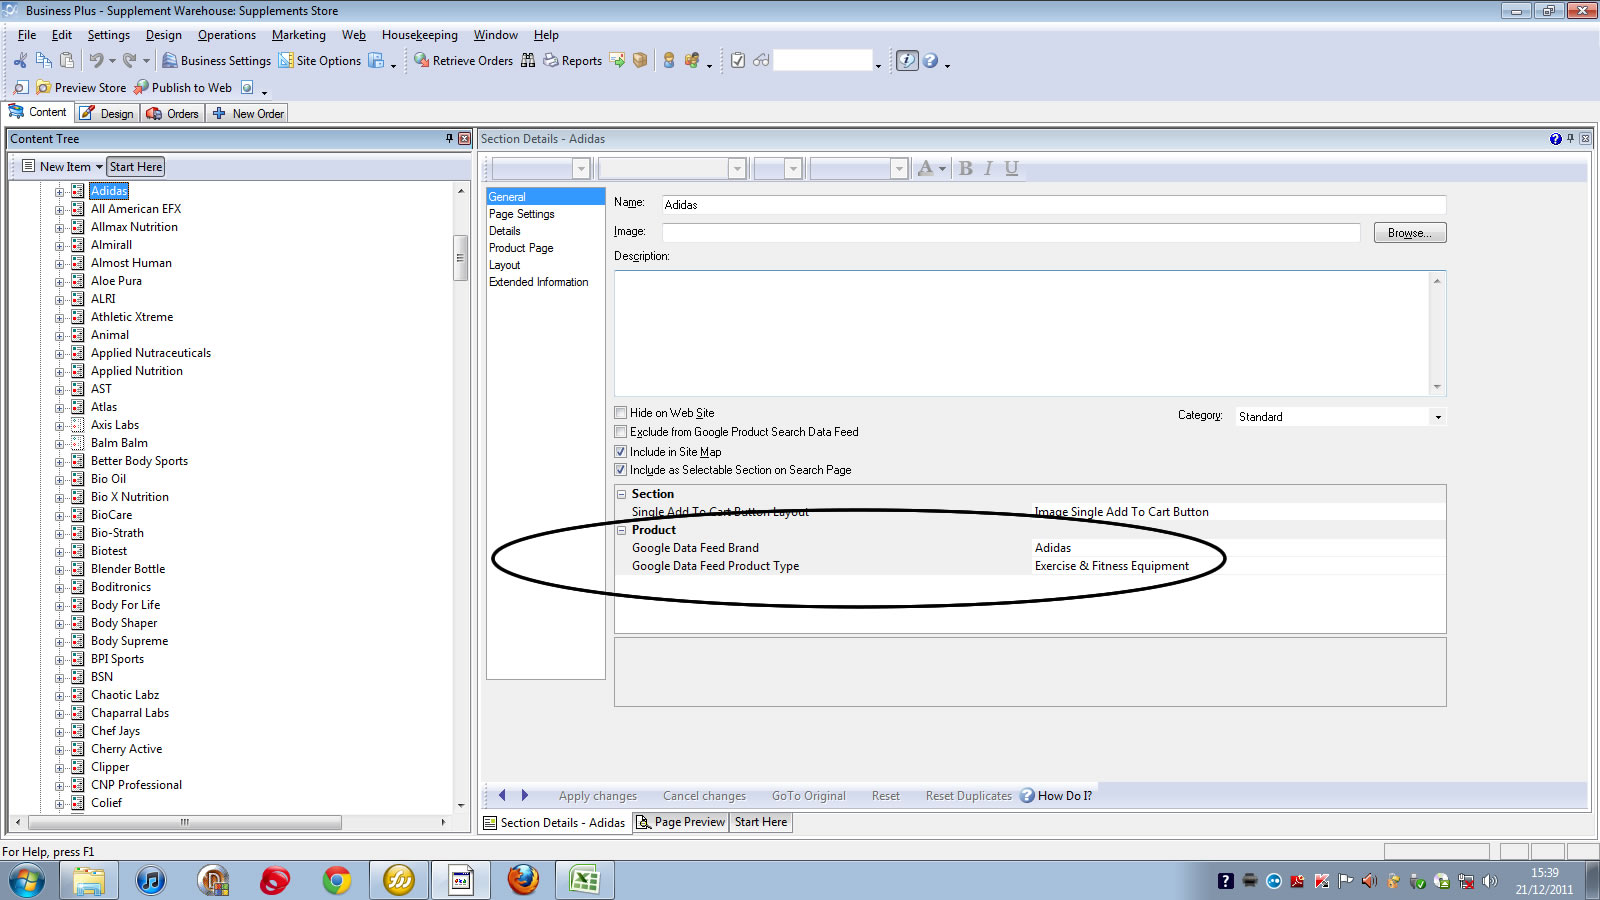Select Page Settings in the section list
Viewport: 1600px width, 900px height.
point(522,214)
